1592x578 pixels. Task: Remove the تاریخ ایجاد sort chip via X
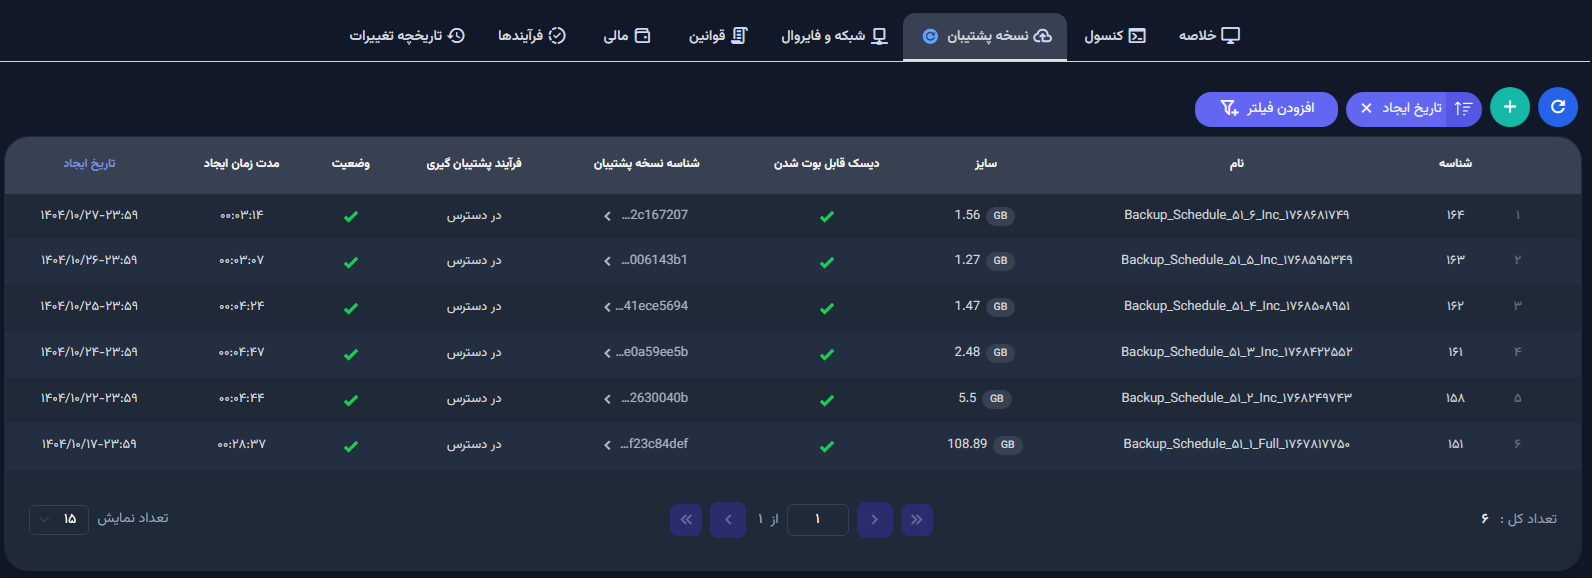[1366, 108]
